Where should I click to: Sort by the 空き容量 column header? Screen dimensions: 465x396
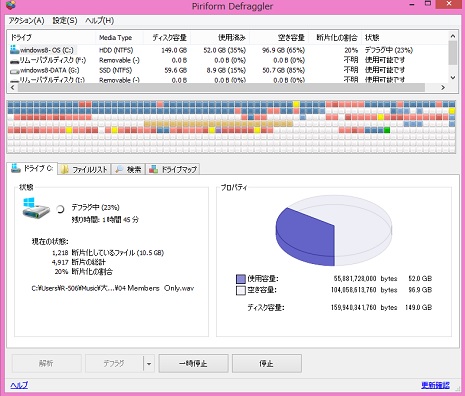tap(279, 37)
